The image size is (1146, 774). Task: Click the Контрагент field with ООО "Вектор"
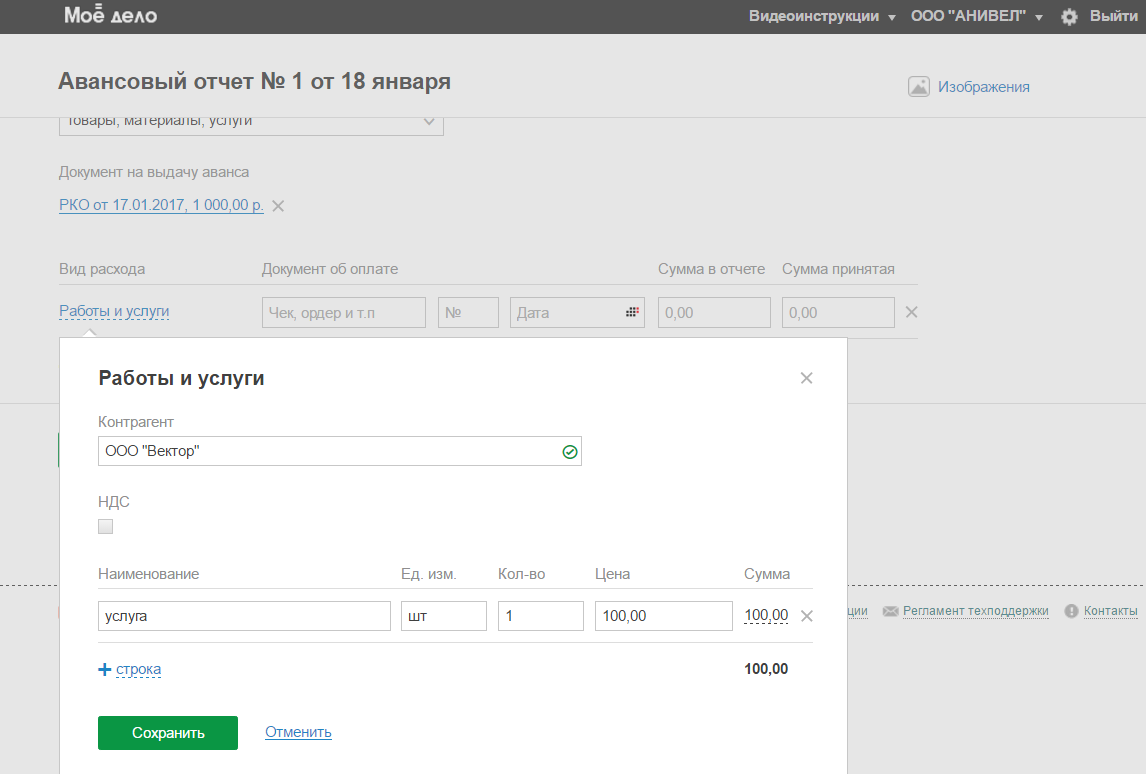[328, 451]
